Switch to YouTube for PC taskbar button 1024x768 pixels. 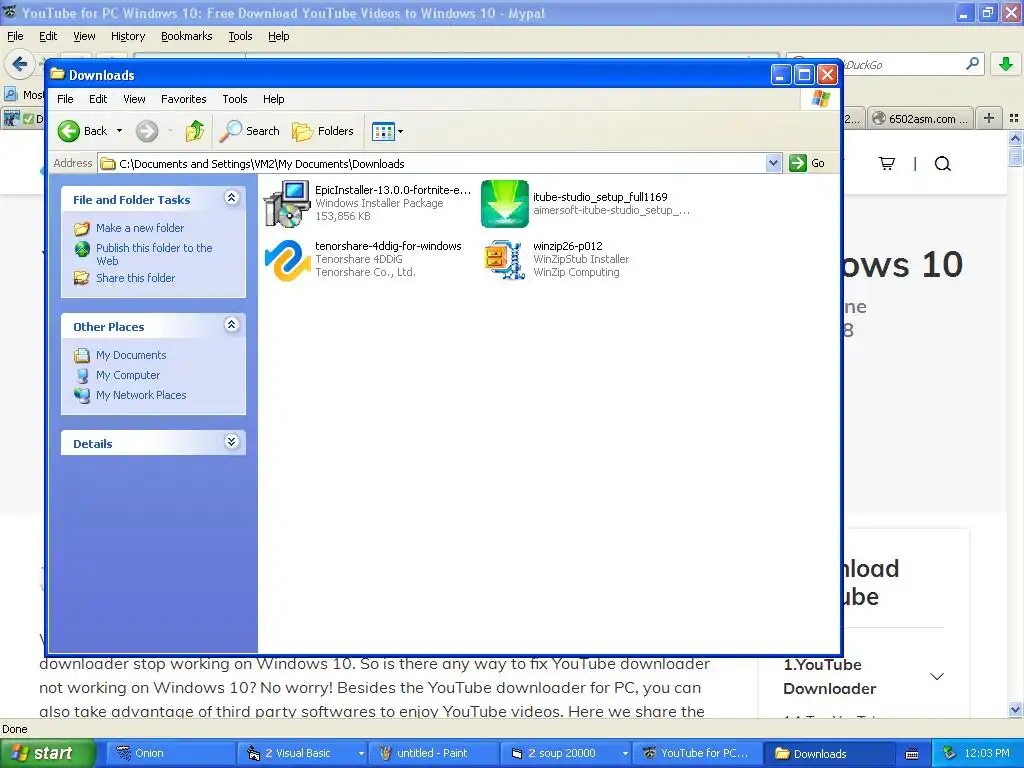(697, 754)
